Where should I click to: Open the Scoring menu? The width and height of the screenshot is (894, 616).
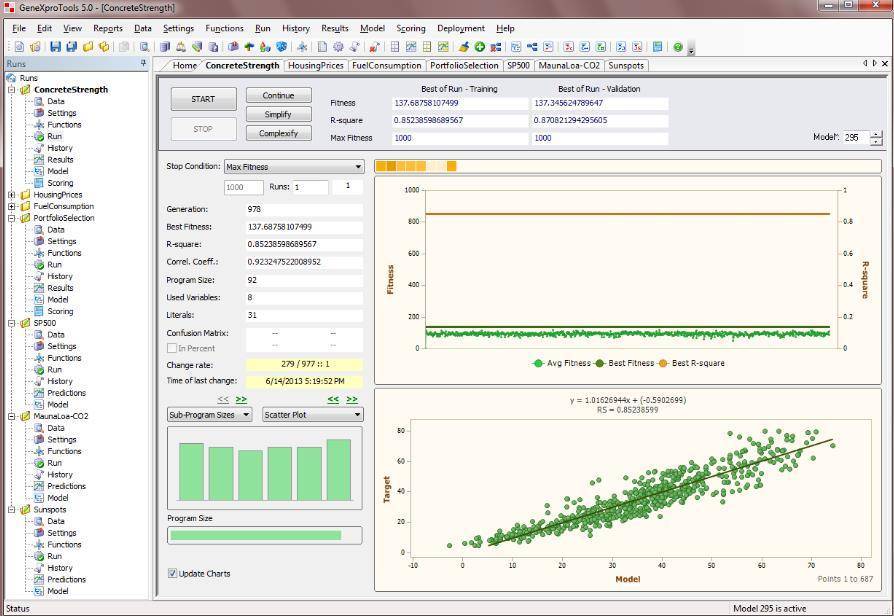(410, 28)
